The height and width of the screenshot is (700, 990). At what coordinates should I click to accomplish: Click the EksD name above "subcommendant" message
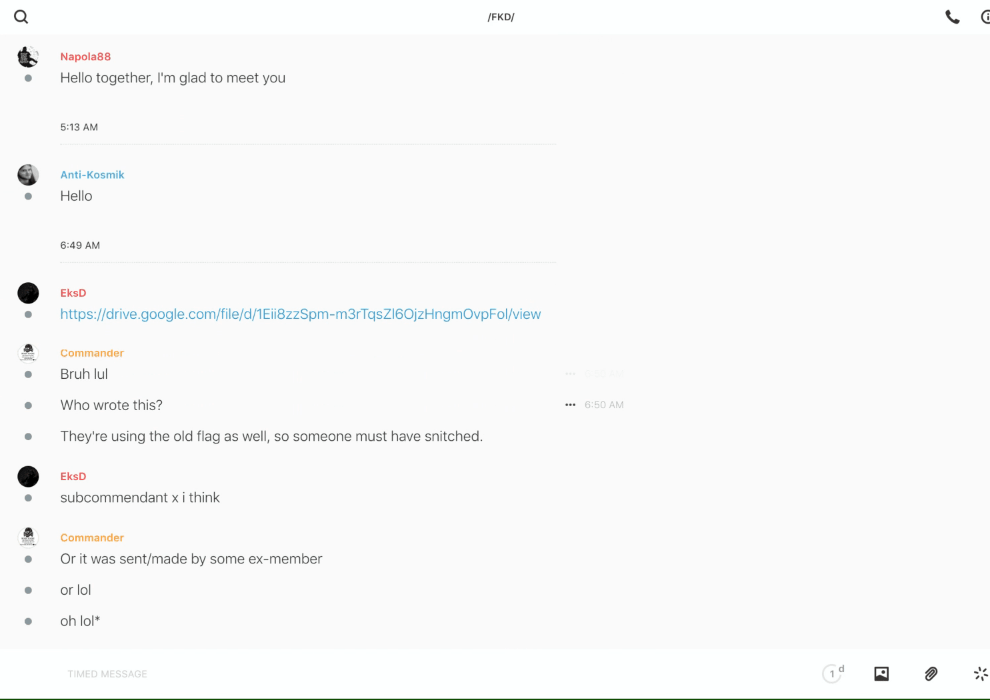click(x=73, y=477)
